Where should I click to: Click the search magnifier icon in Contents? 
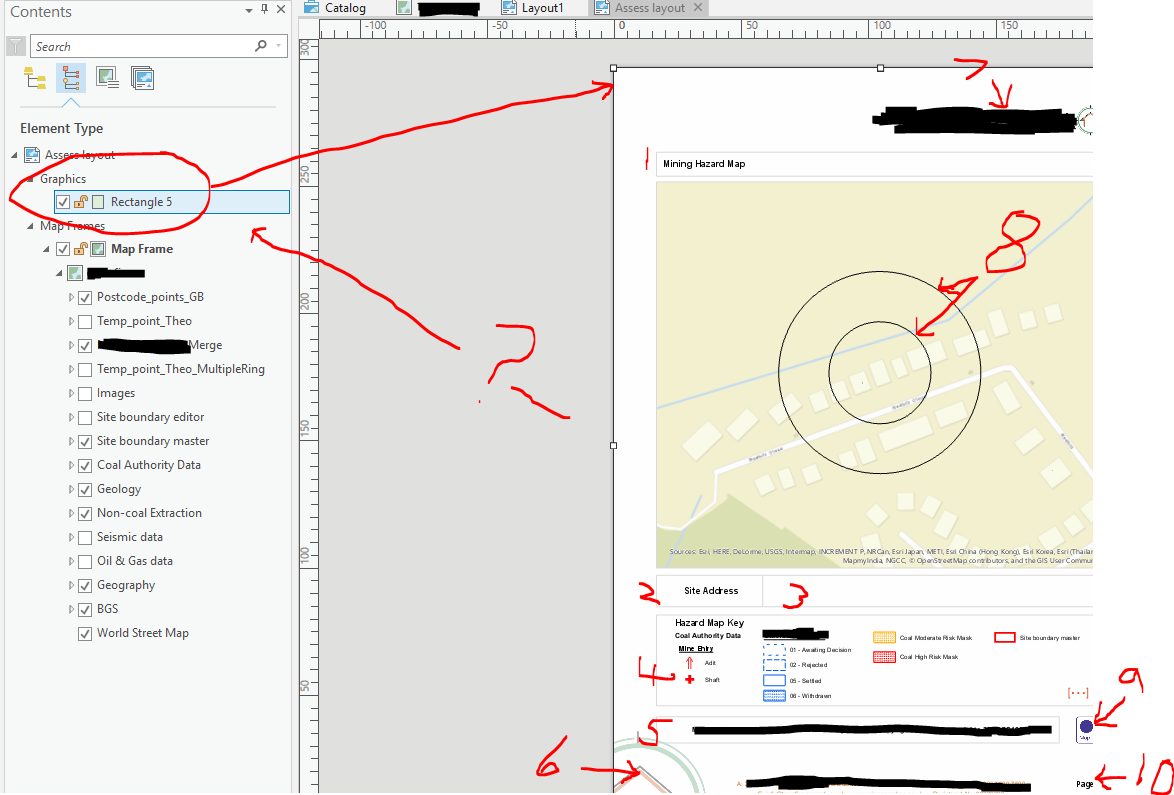click(261, 46)
